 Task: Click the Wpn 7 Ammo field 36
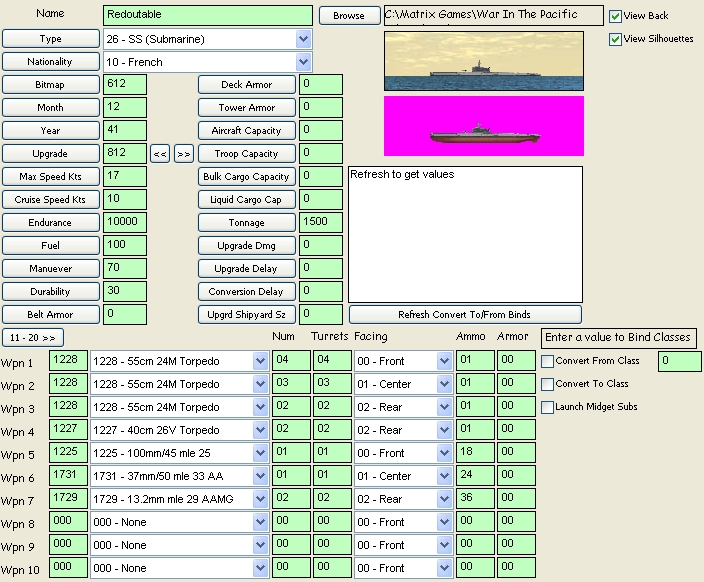475,498
